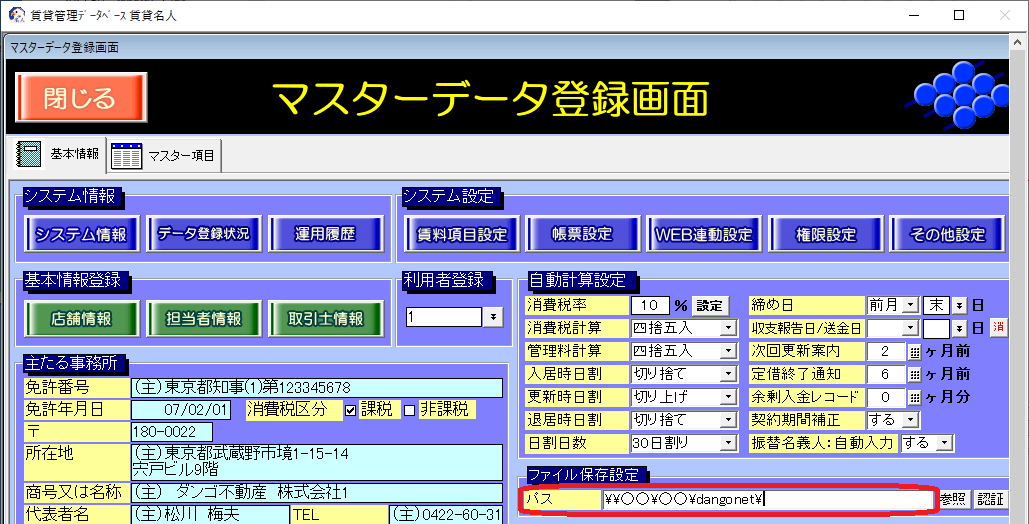Screen dimensions: 1029x524
Task: Click the app icon in title bar
Action: [16, 15]
